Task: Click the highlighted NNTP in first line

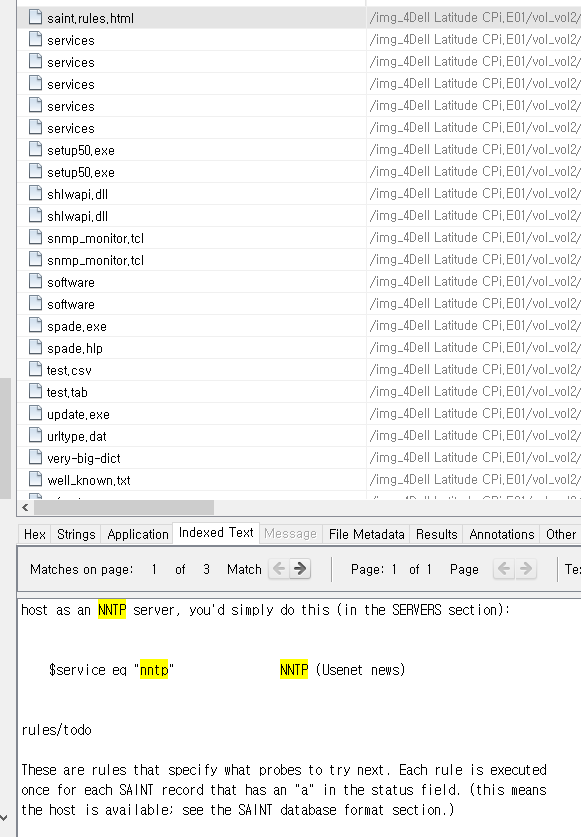Action: (x=112, y=610)
